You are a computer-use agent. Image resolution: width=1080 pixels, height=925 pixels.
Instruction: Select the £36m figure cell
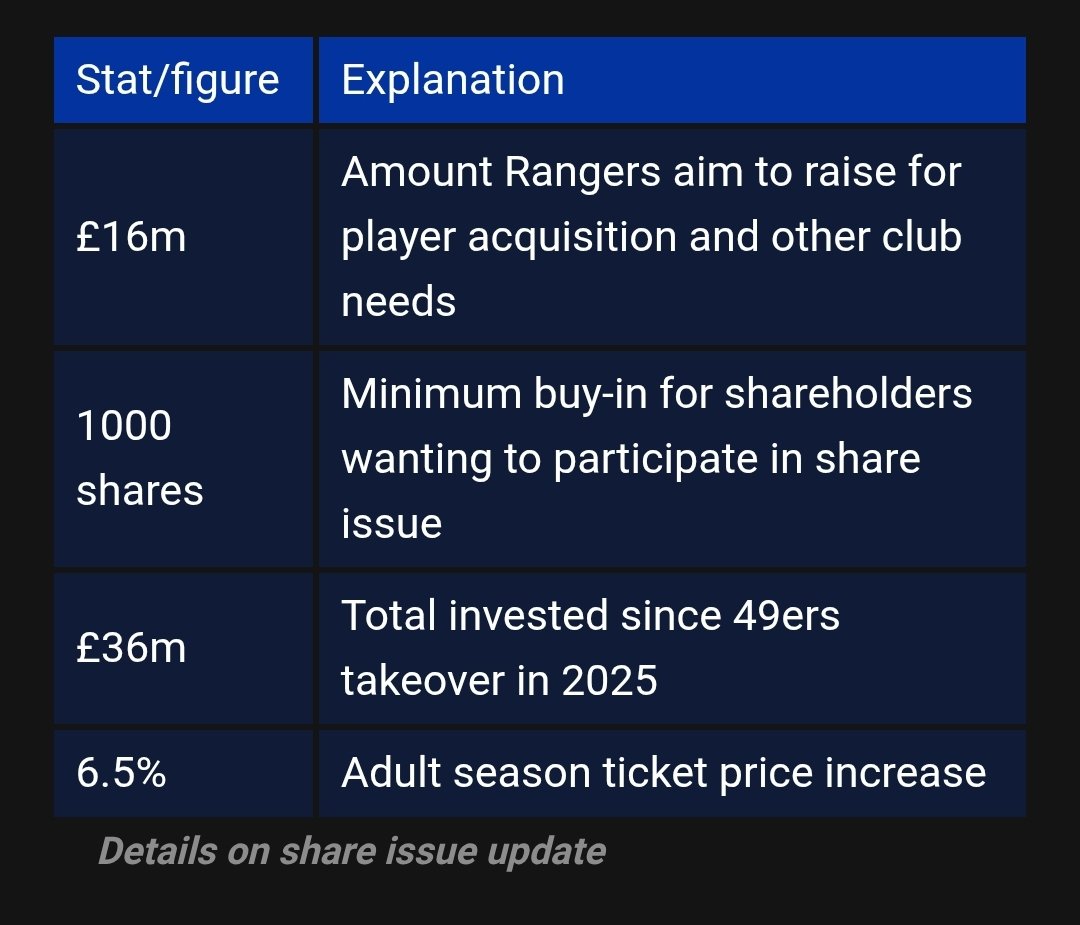tap(131, 648)
